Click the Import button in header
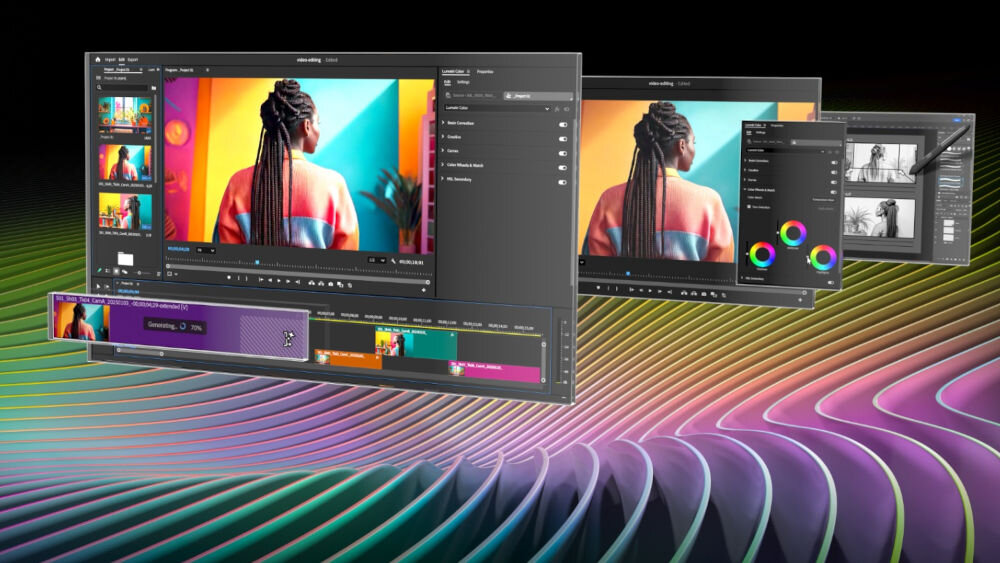Viewport: 1000px width, 563px height. [x=110, y=59]
